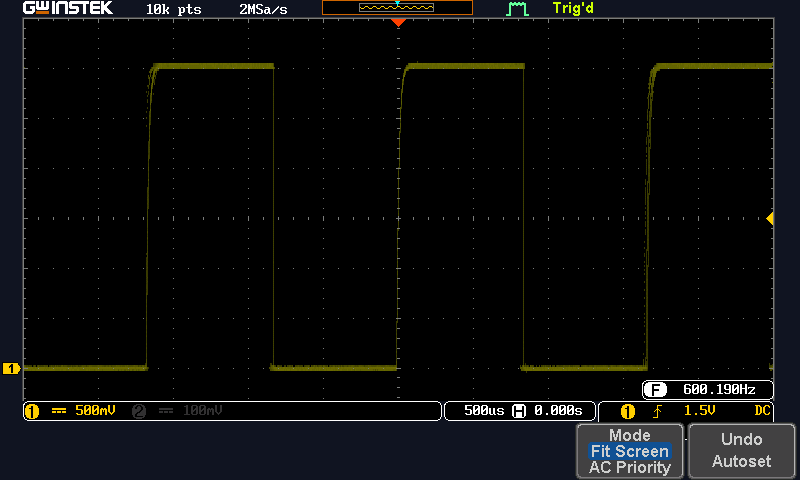Viewport: 800px width, 480px height.
Task: Click the trigger level arrow on right edge
Action: pos(769,218)
